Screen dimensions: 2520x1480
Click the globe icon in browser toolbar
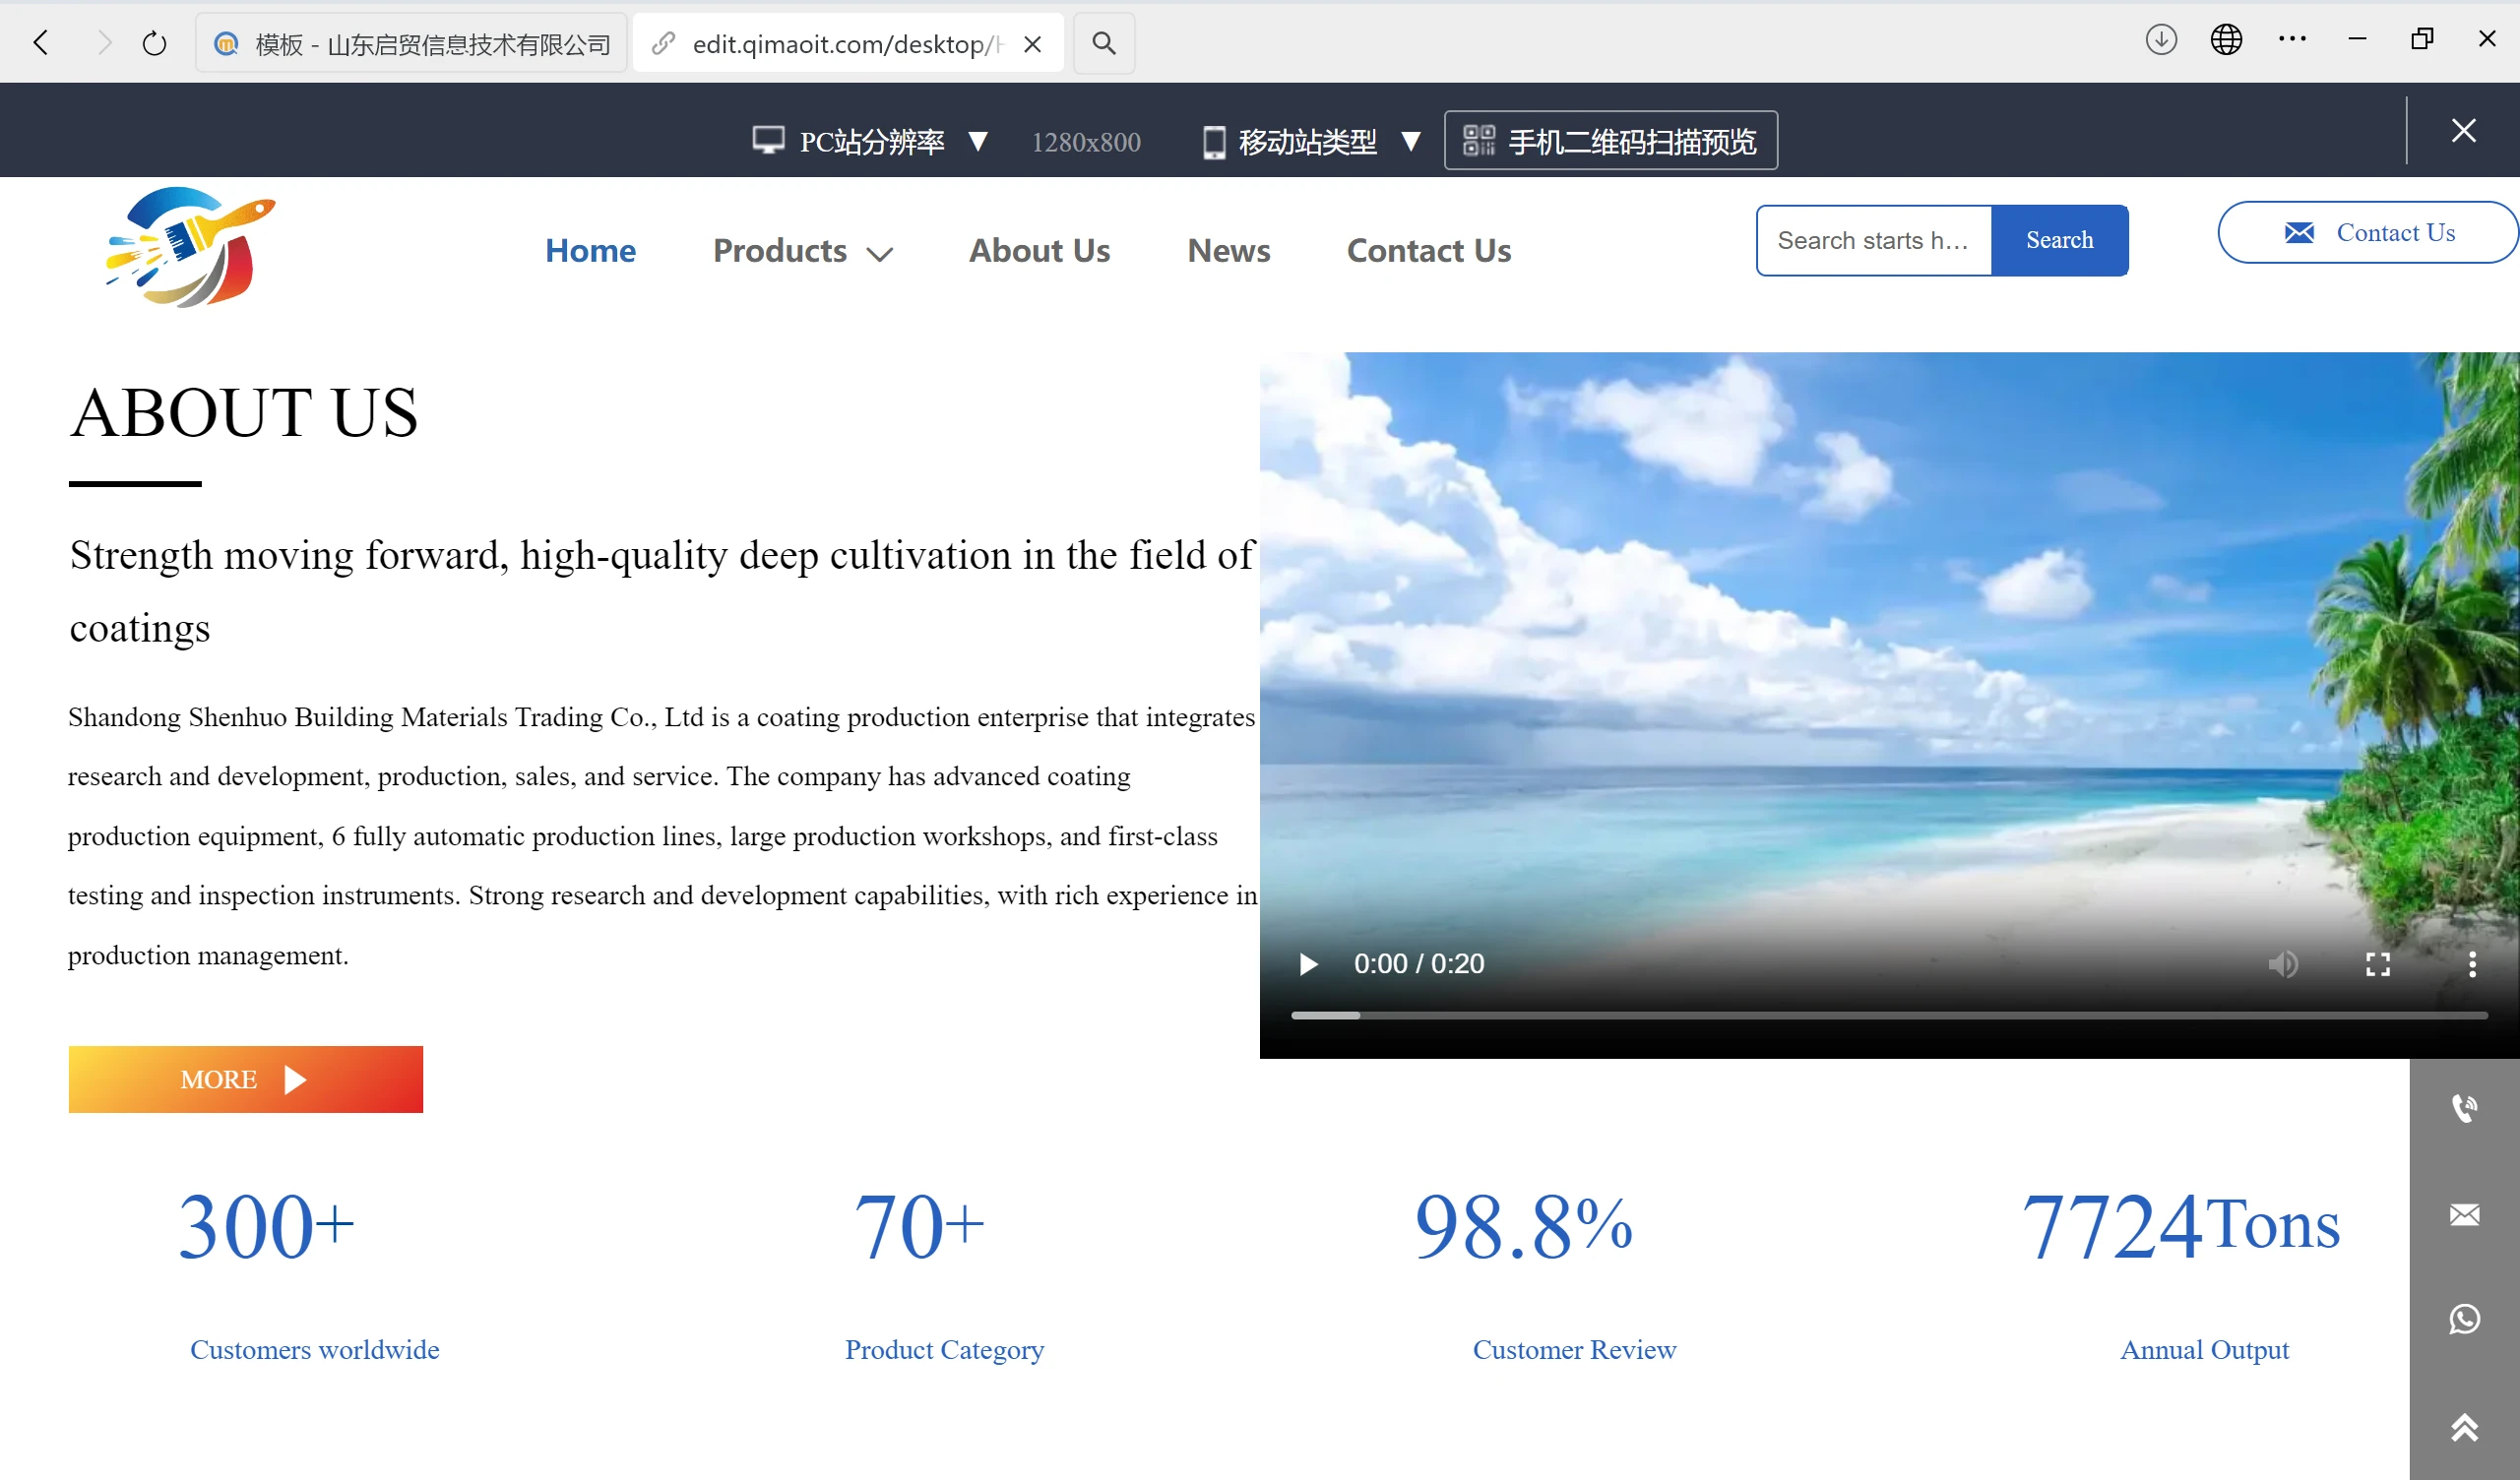(x=2226, y=40)
